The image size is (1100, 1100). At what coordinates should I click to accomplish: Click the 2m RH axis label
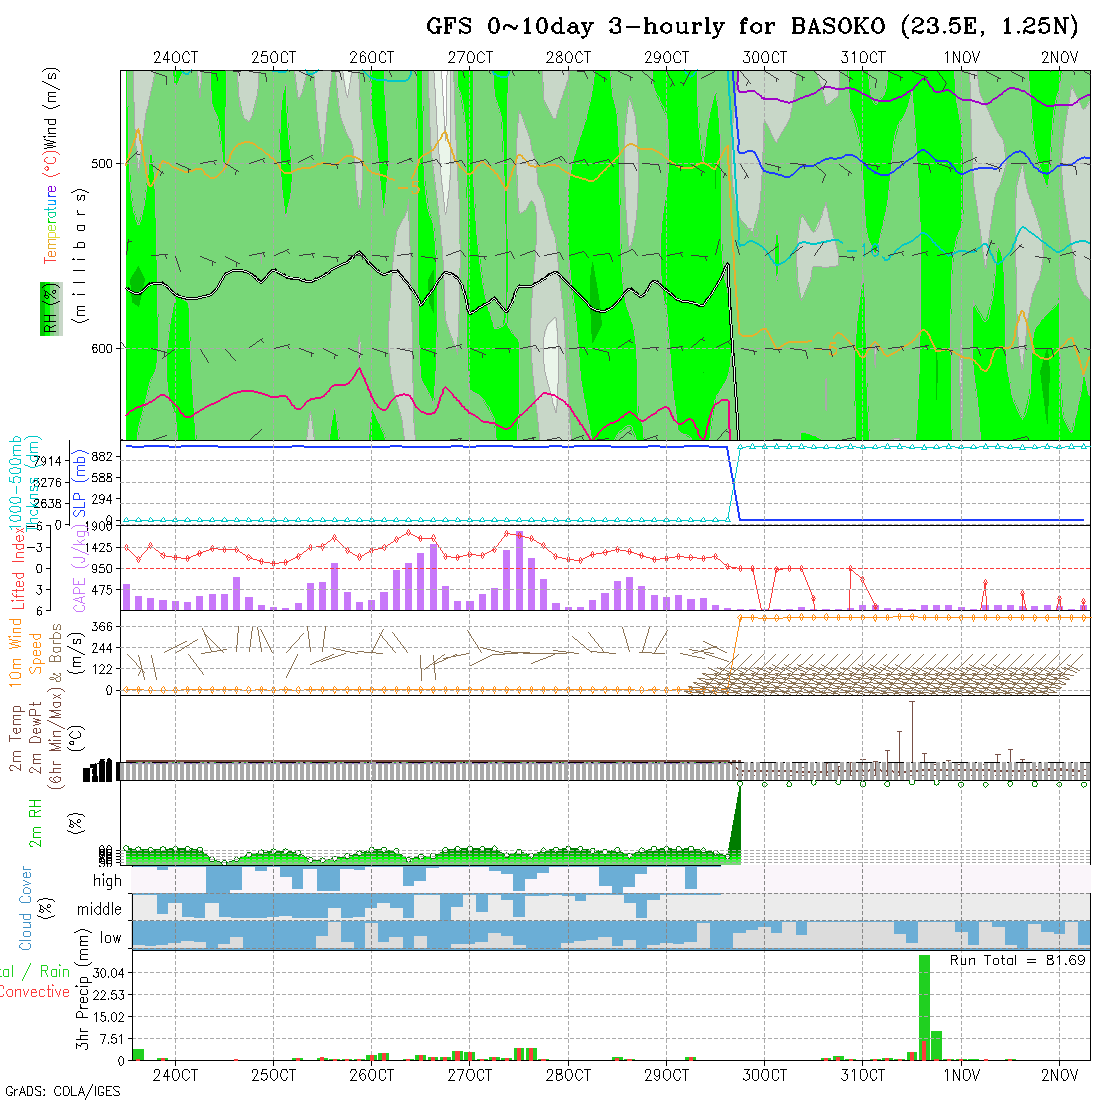click(36, 823)
